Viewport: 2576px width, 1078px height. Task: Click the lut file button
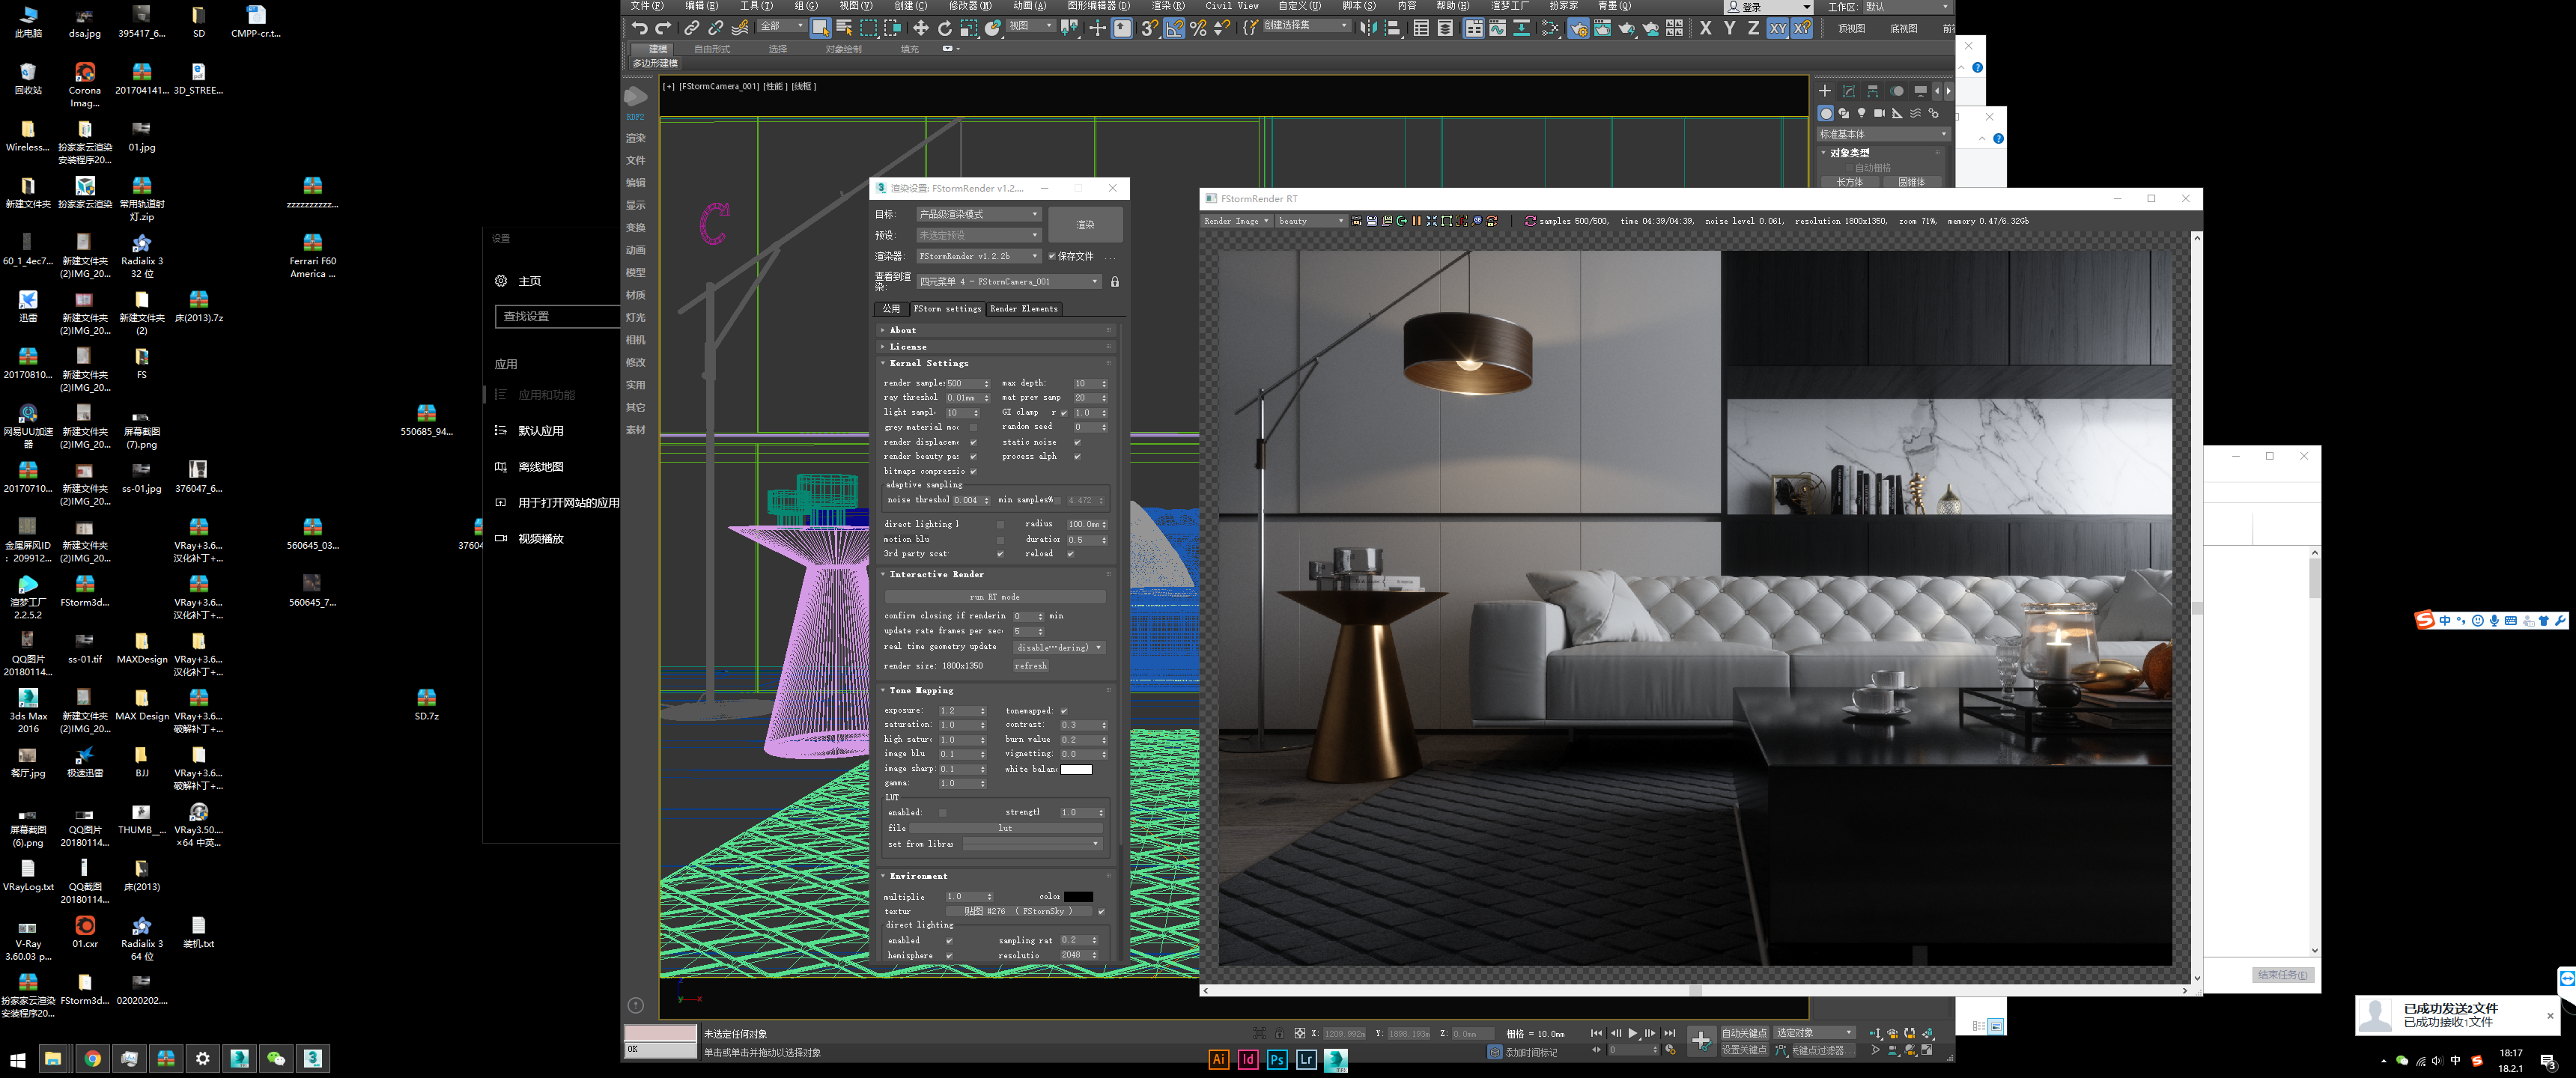[x=1005, y=829]
